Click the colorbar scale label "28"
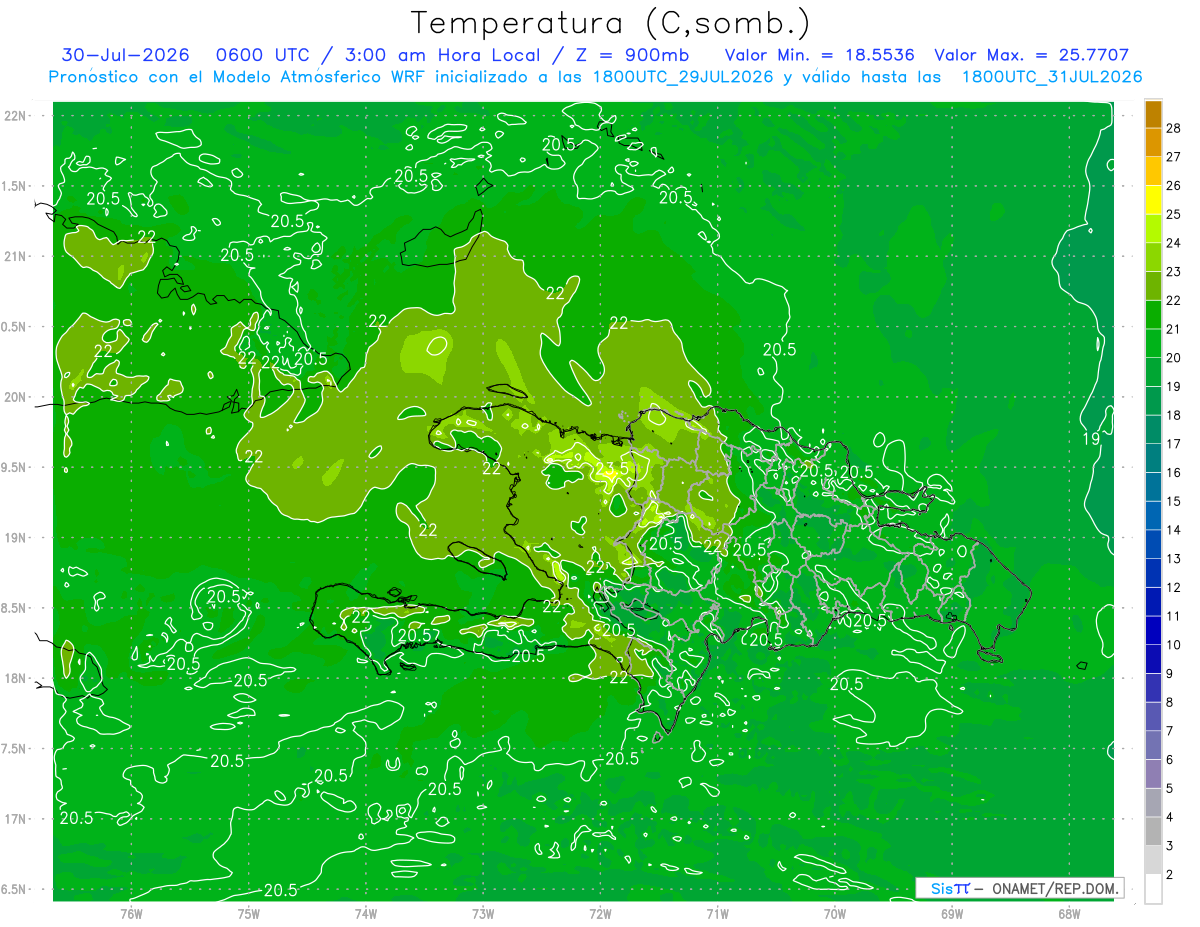 pos(1174,128)
